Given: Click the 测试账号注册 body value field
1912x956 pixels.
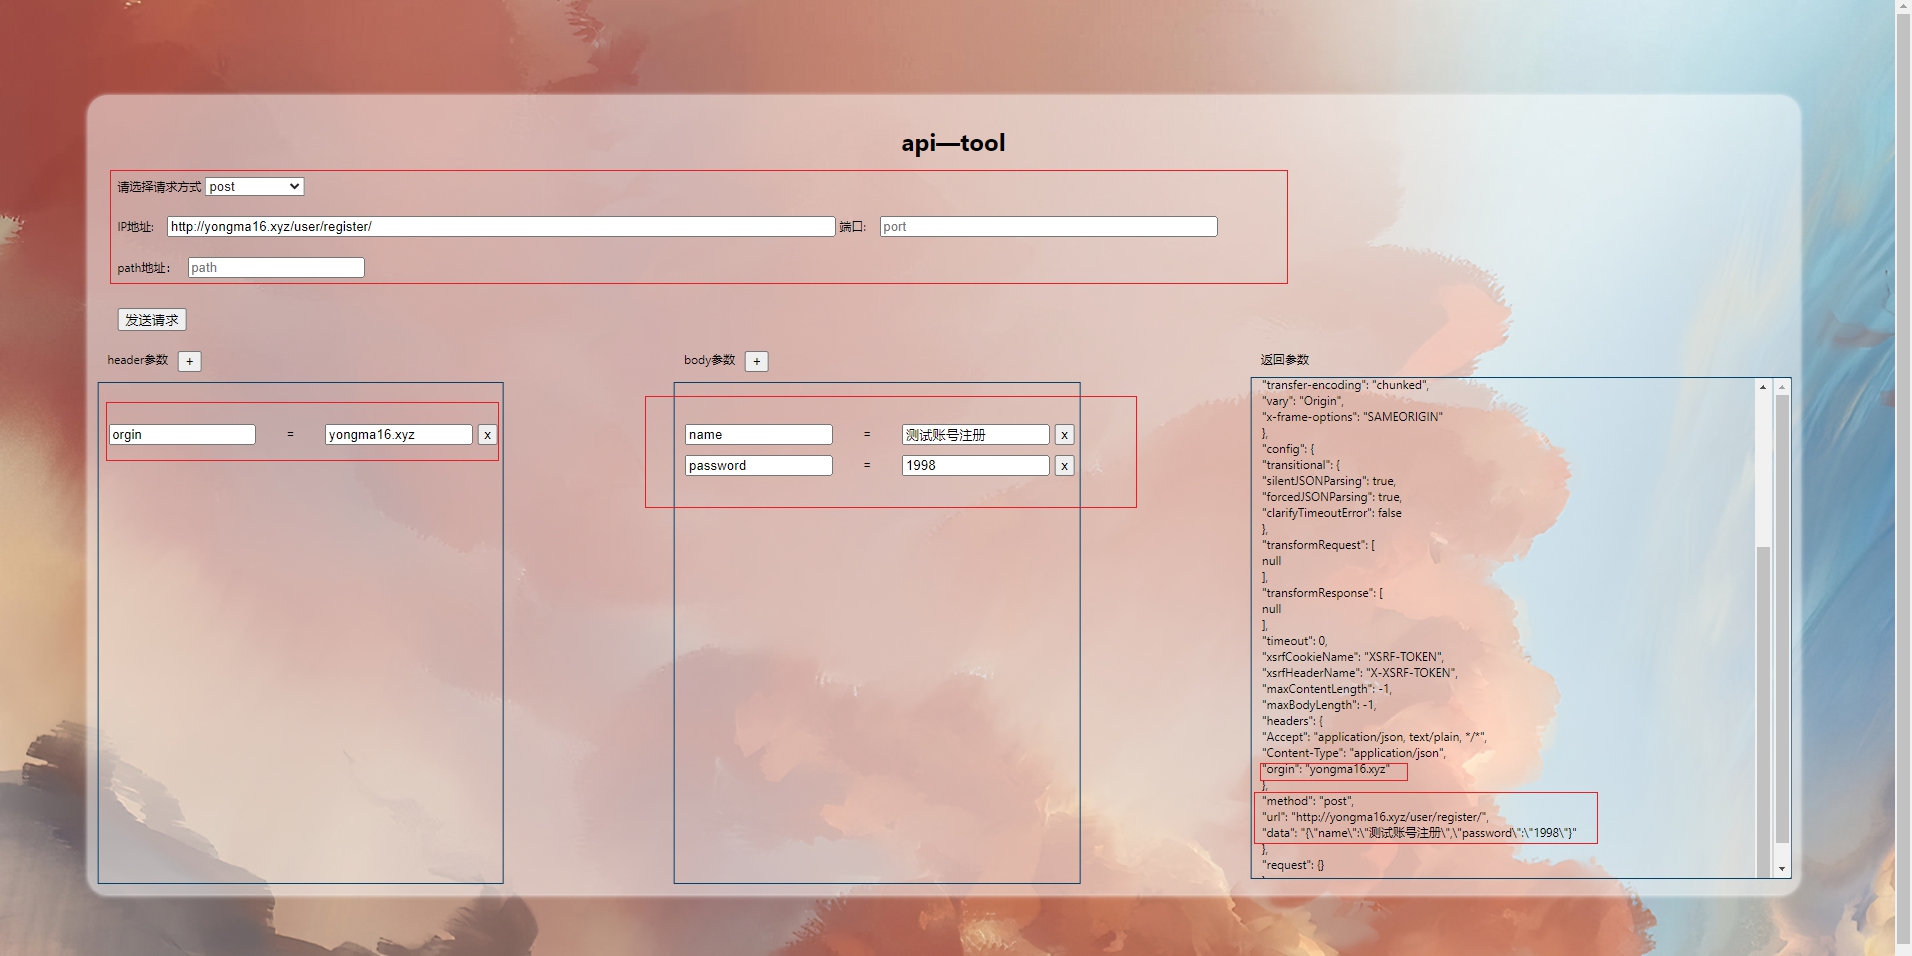Looking at the screenshot, I should [x=975, y=435].
